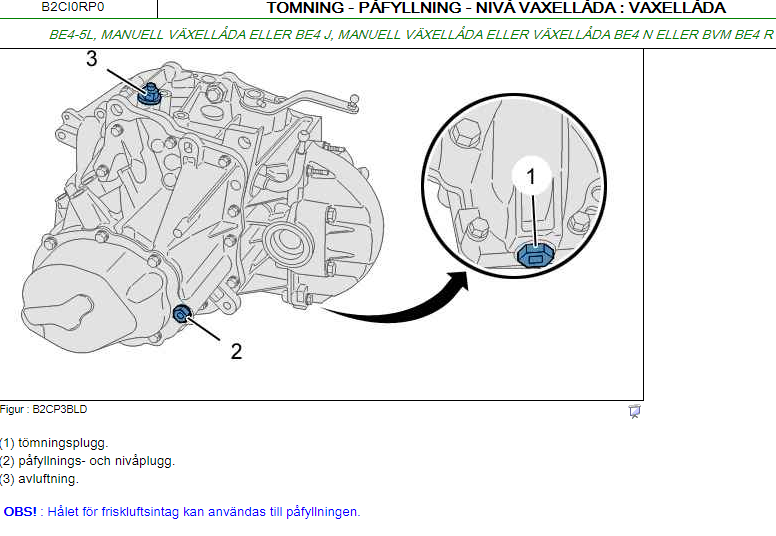The image size is (776, 536).
Task: Click the '(3) avluftning.' legend line
Action: click(x=39, y=479)
